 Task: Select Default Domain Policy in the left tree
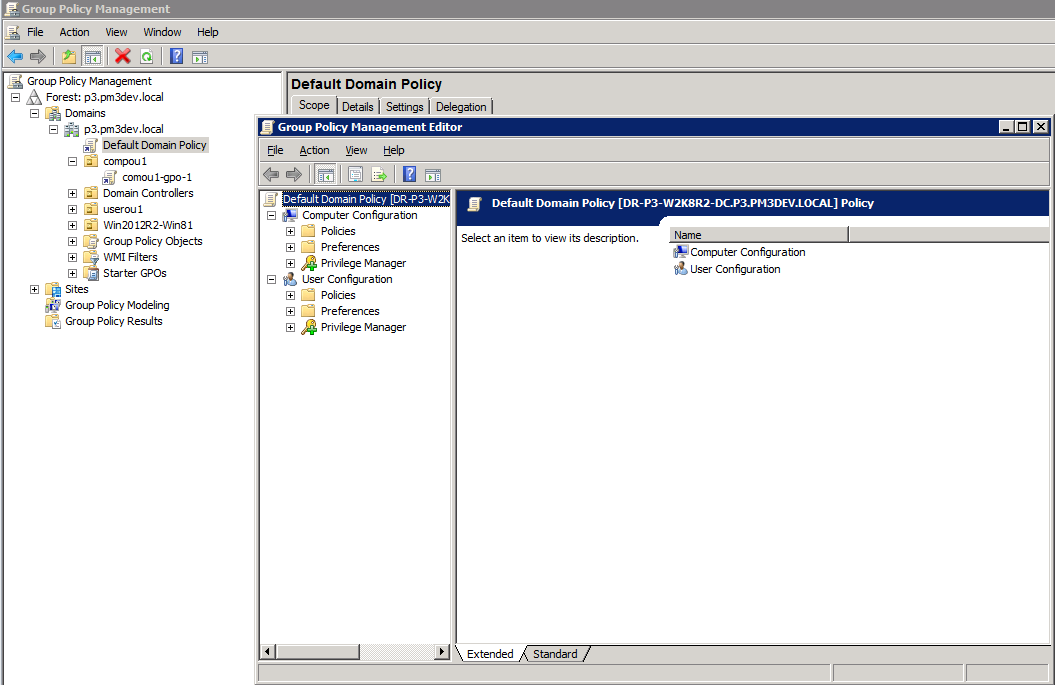154,145
